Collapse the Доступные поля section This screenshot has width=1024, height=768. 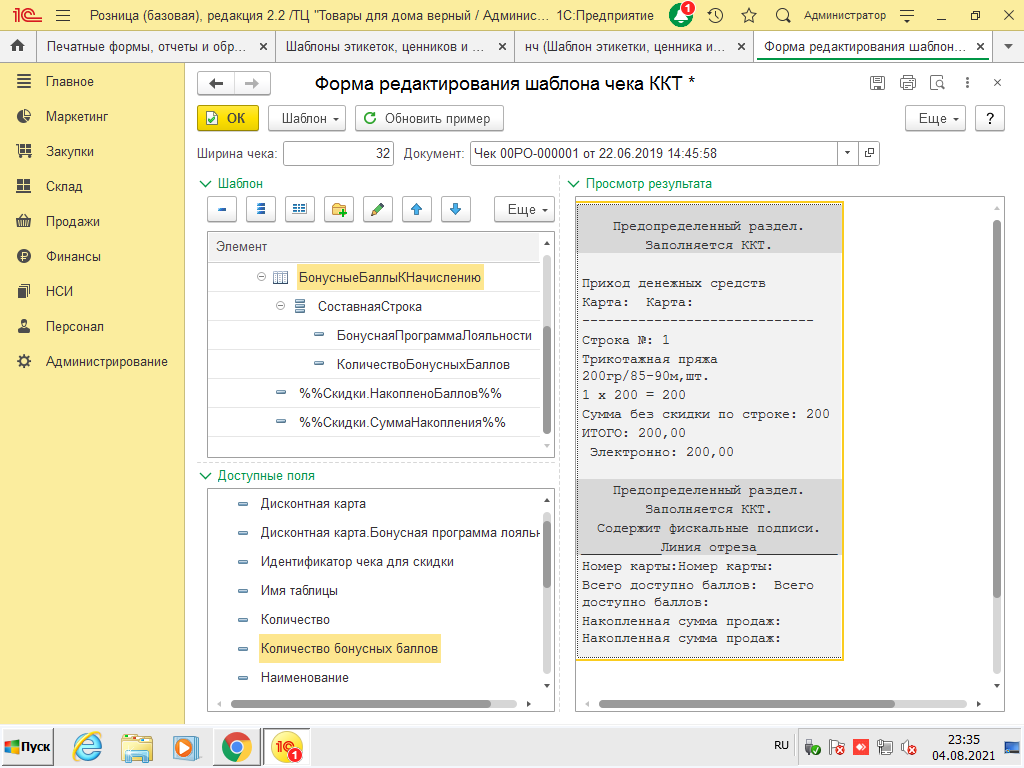[207, 476]
